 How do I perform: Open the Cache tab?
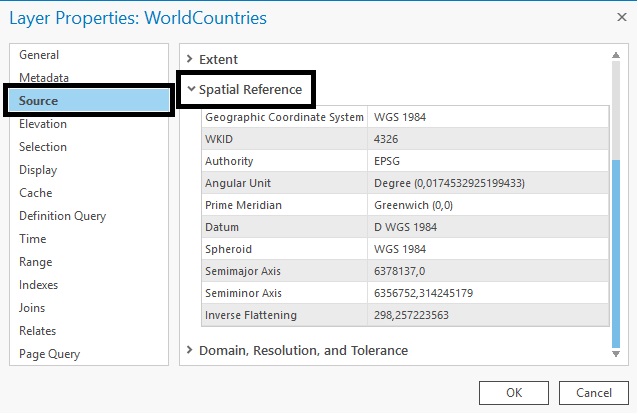point(35,193)
